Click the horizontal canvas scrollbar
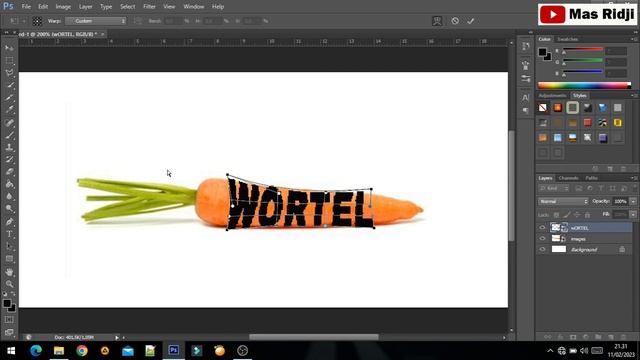 [x=313, y=337]
